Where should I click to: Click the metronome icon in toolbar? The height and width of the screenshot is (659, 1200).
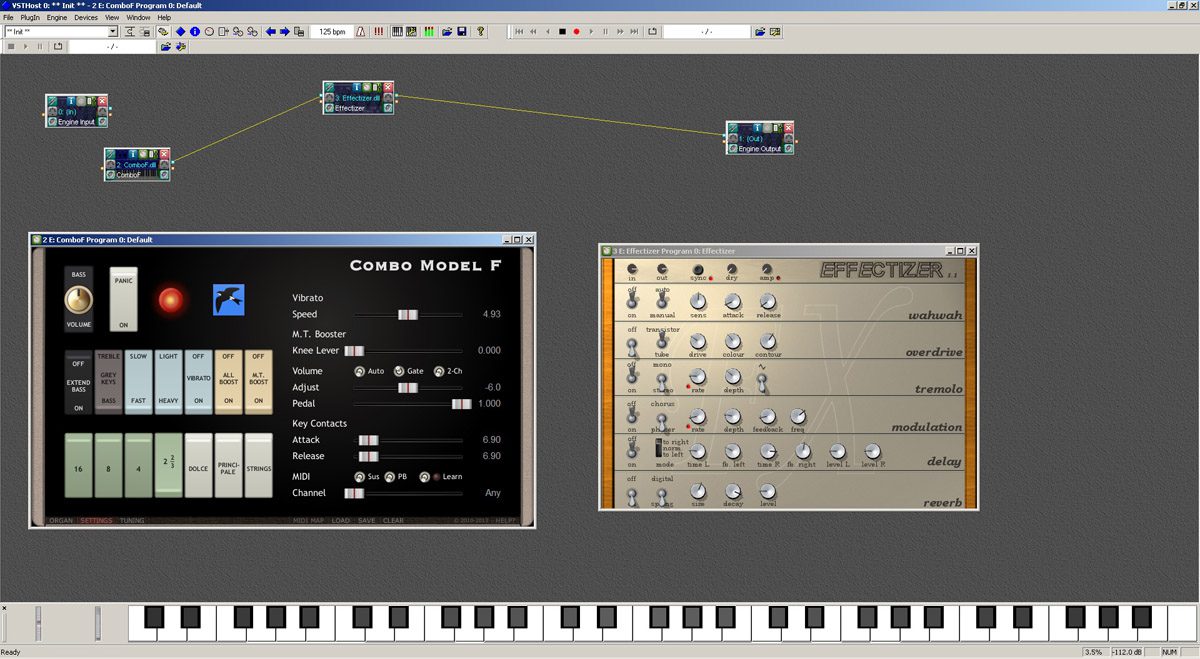[363, 32]
